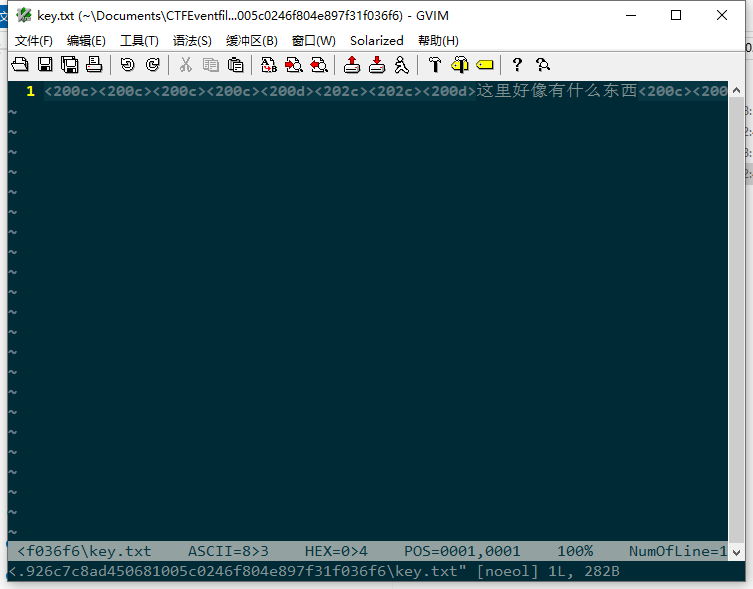This screenshot has height=589, width=753.
Task: Click the HEX=0>4 status entry
Action: (x=336, y=551)
